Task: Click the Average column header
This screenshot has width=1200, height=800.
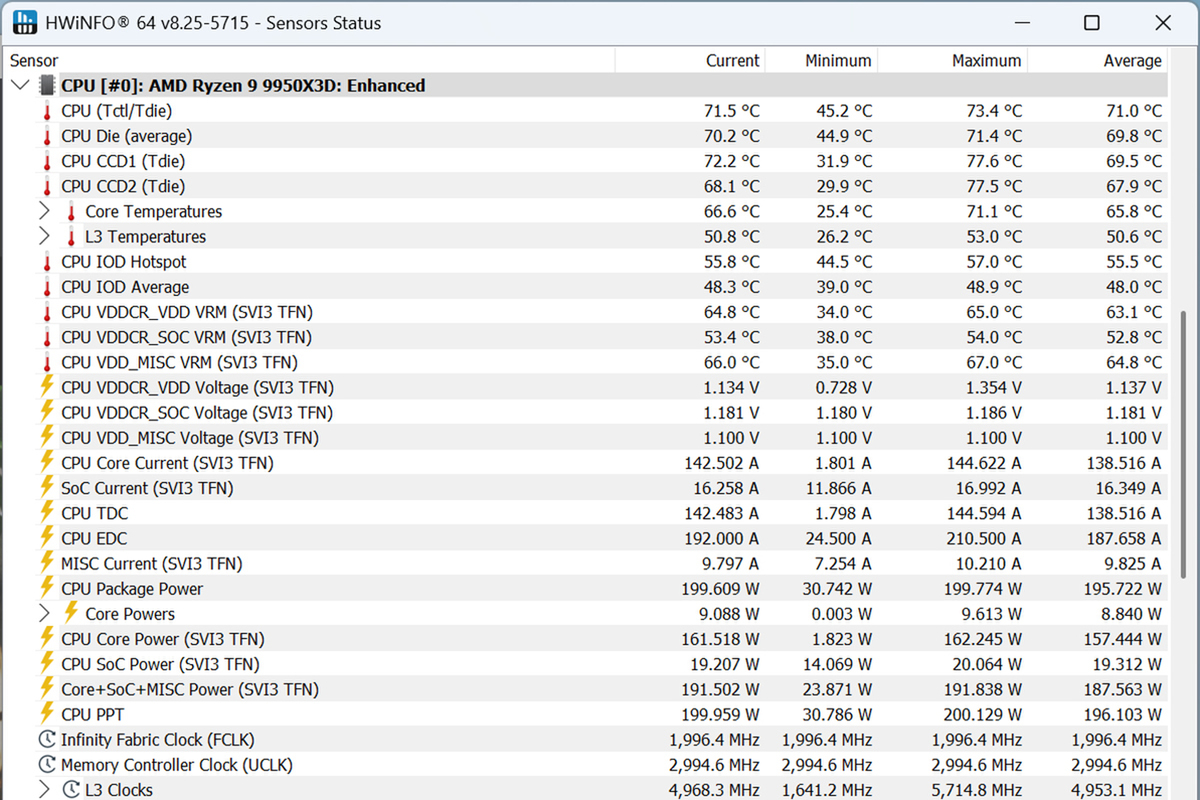Action: [1098, 61]
